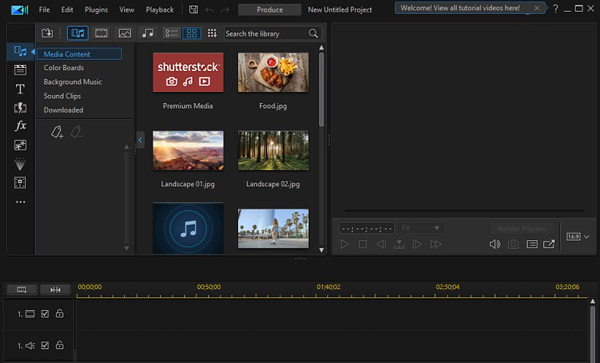Open the Playback menu

point(160,10)
